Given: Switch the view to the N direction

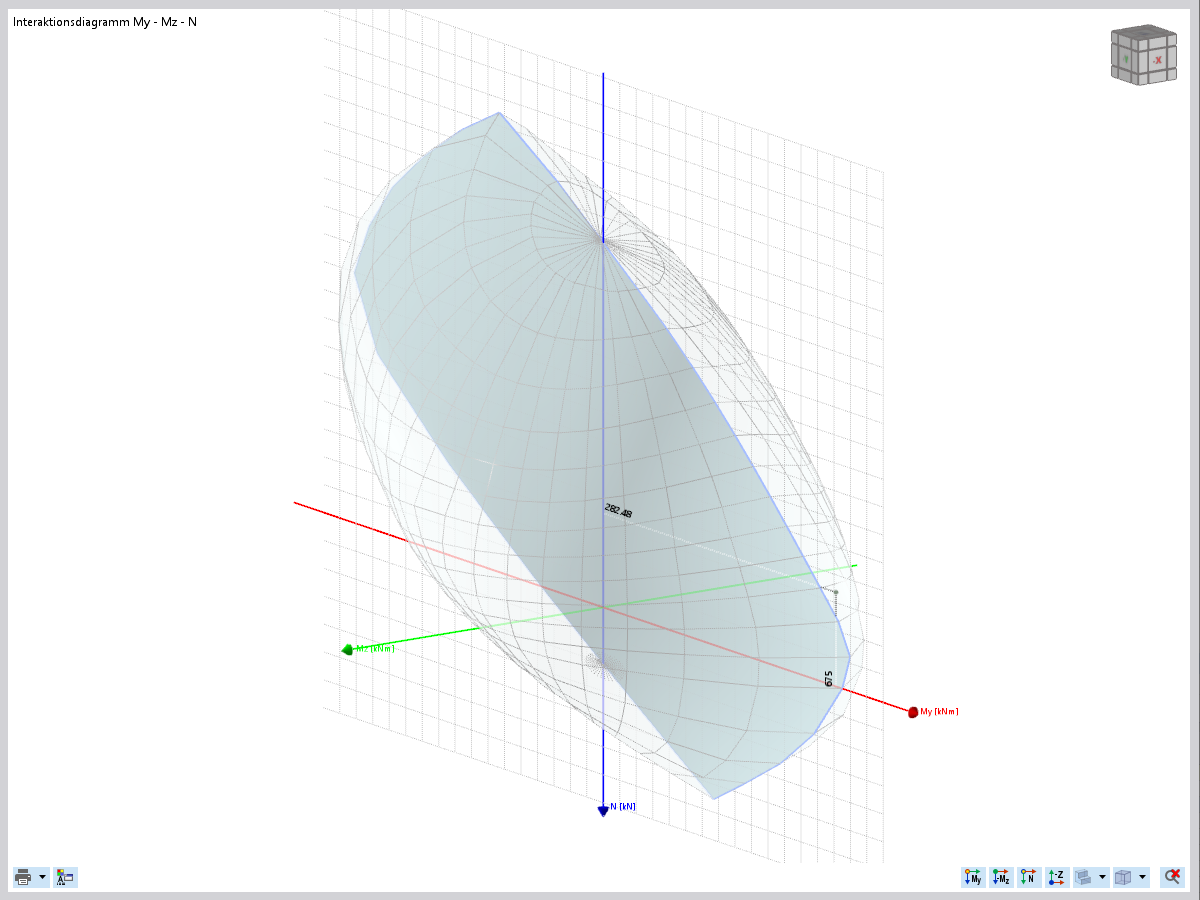Looking at the screenshot, I should (1029, 877).
